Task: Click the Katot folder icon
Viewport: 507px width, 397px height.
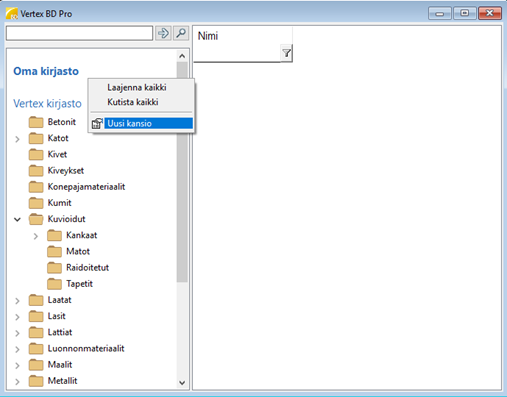Action: click(x=36, y=138)
